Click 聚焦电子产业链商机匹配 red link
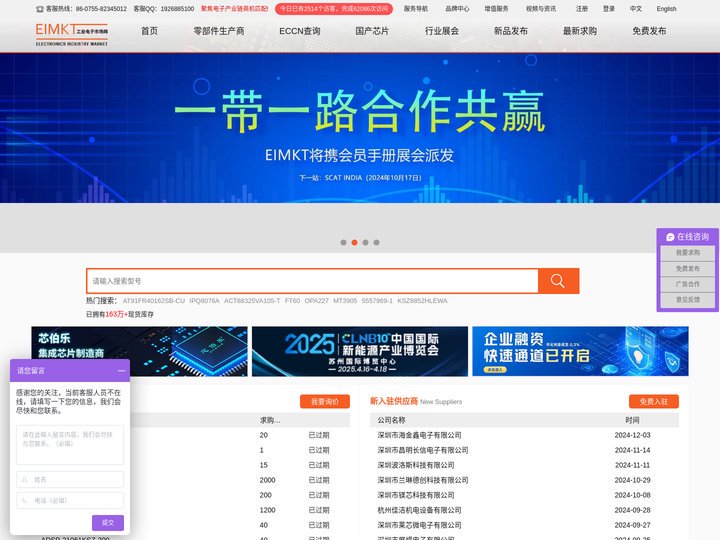 pyautogui.click(x=234, y=9)
